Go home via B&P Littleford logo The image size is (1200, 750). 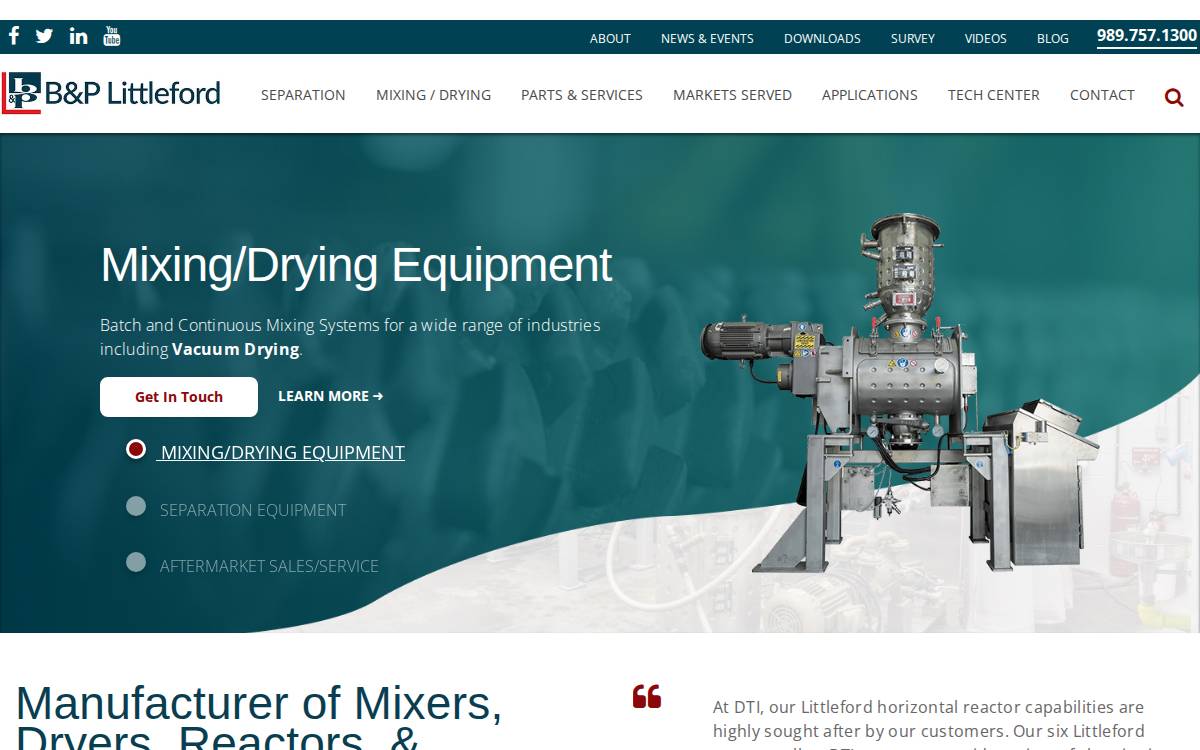111,93
